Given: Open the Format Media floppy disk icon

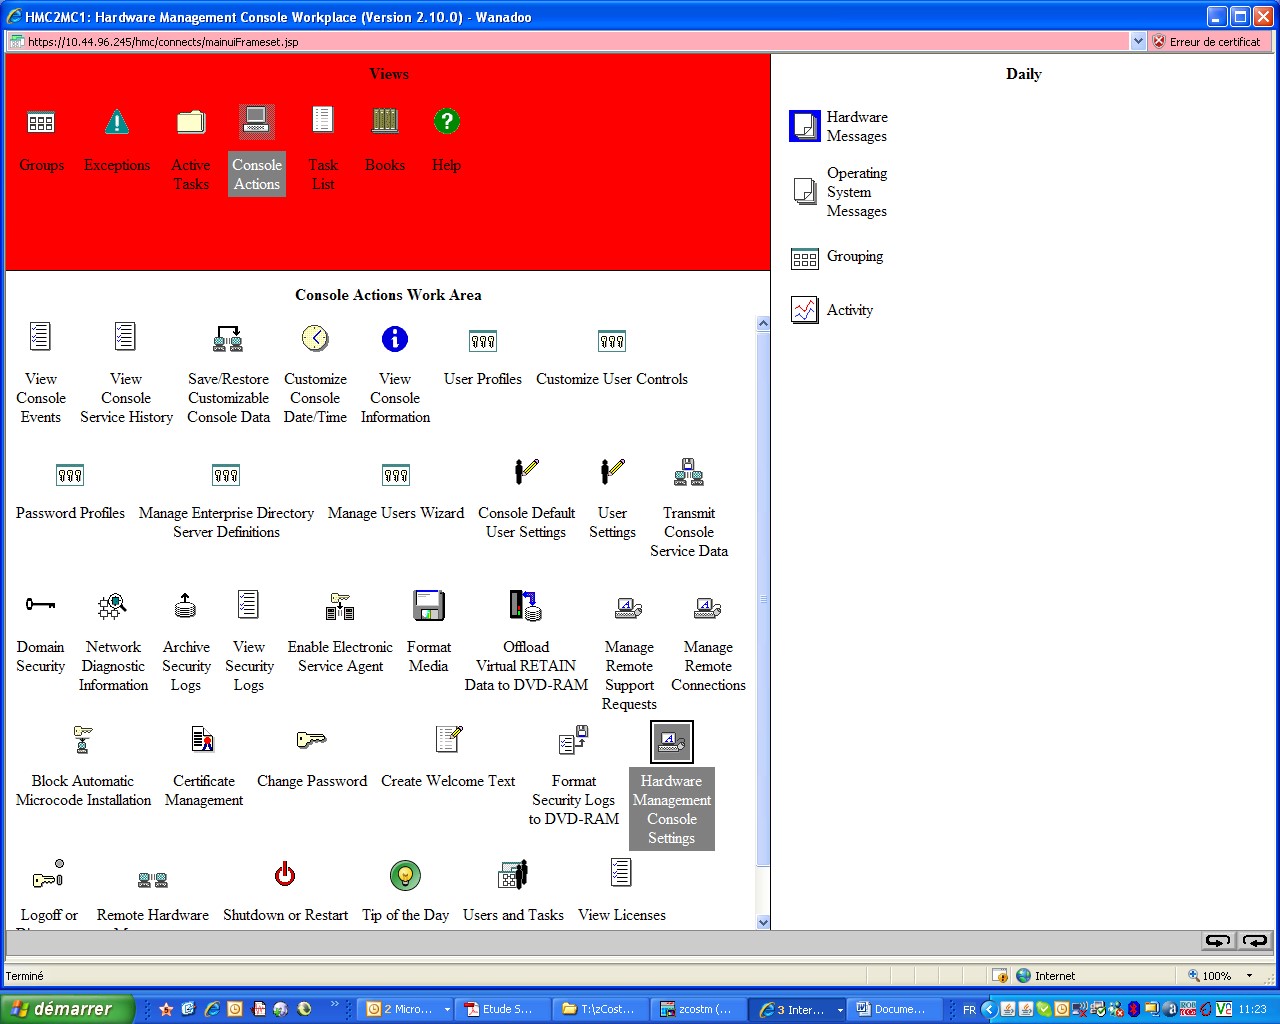Looking at the screenshot, I should tap(429, 605).
